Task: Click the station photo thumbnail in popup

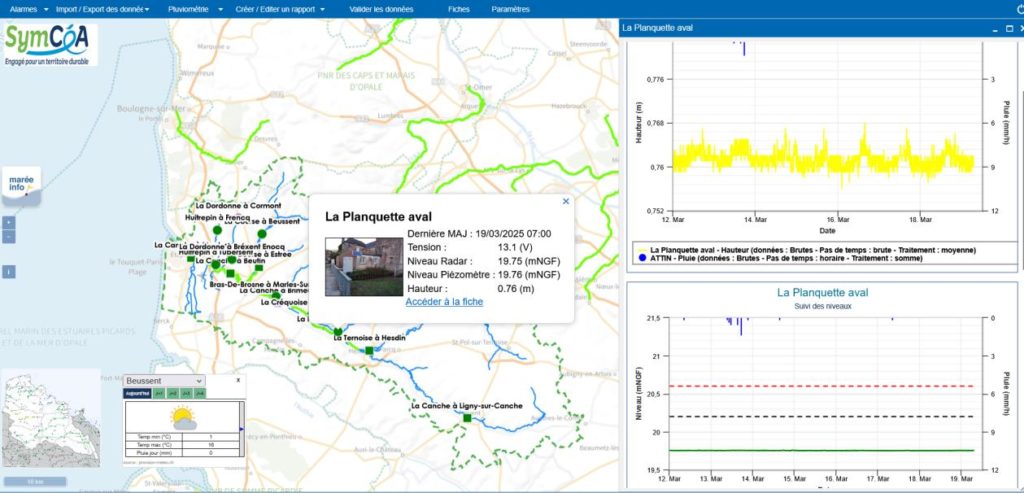Action: tap(363, 266)
